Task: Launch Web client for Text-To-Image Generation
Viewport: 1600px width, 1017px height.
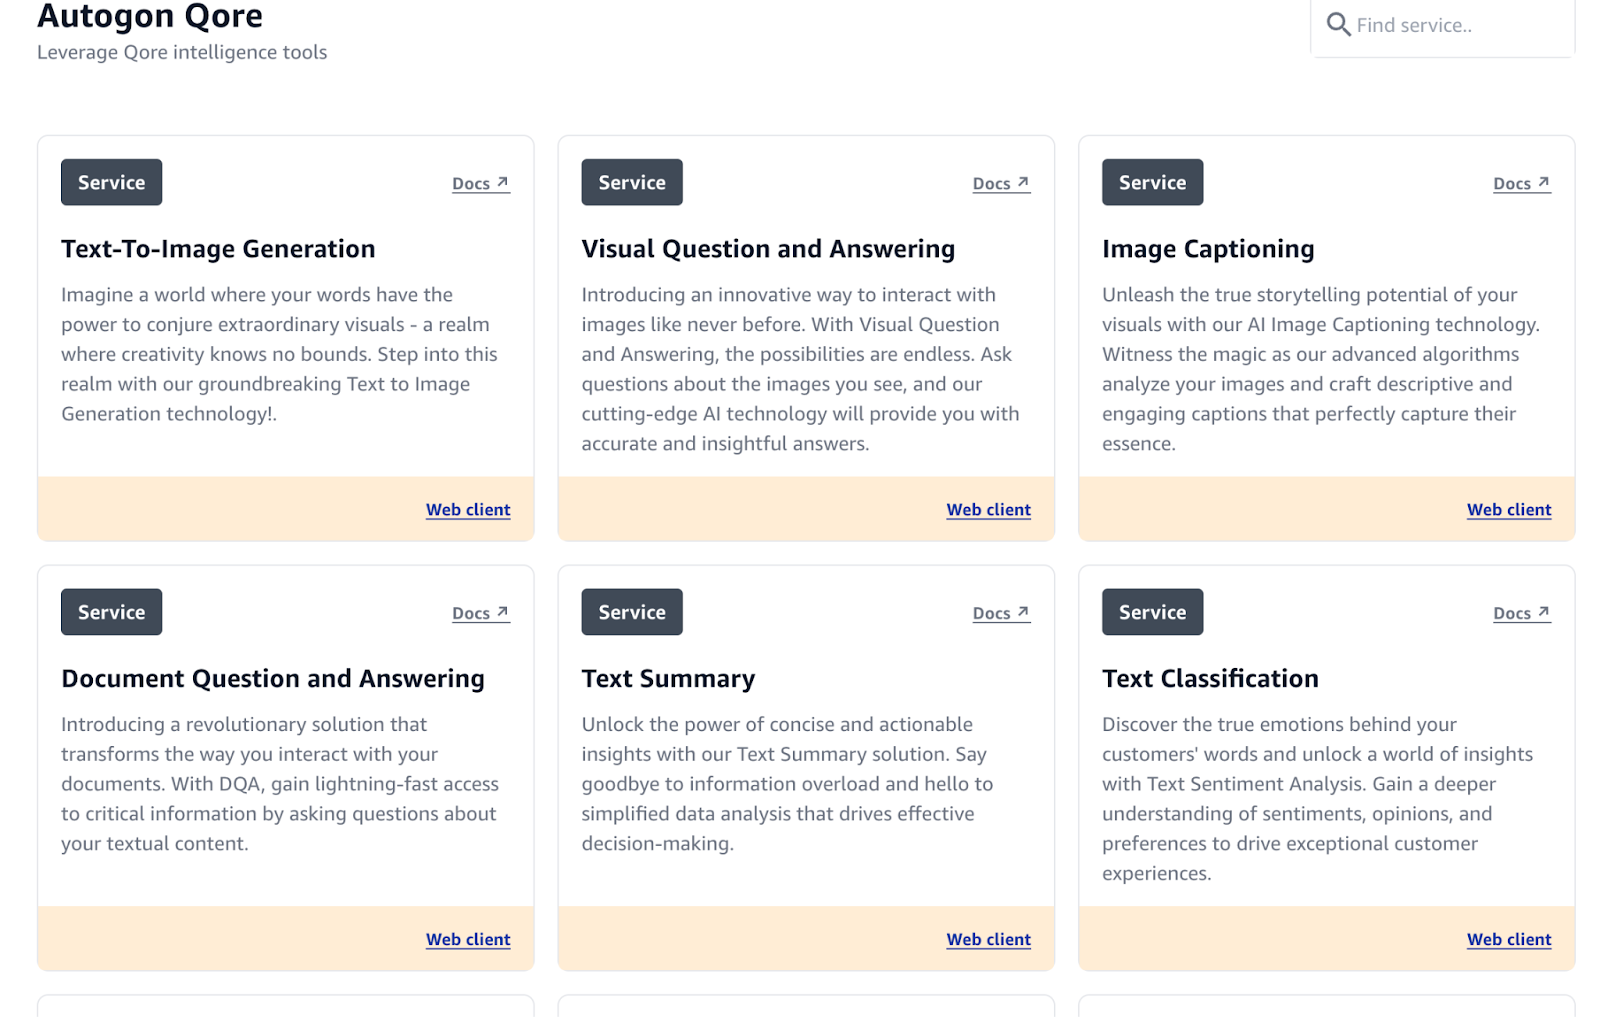Action: pos(468,509)
